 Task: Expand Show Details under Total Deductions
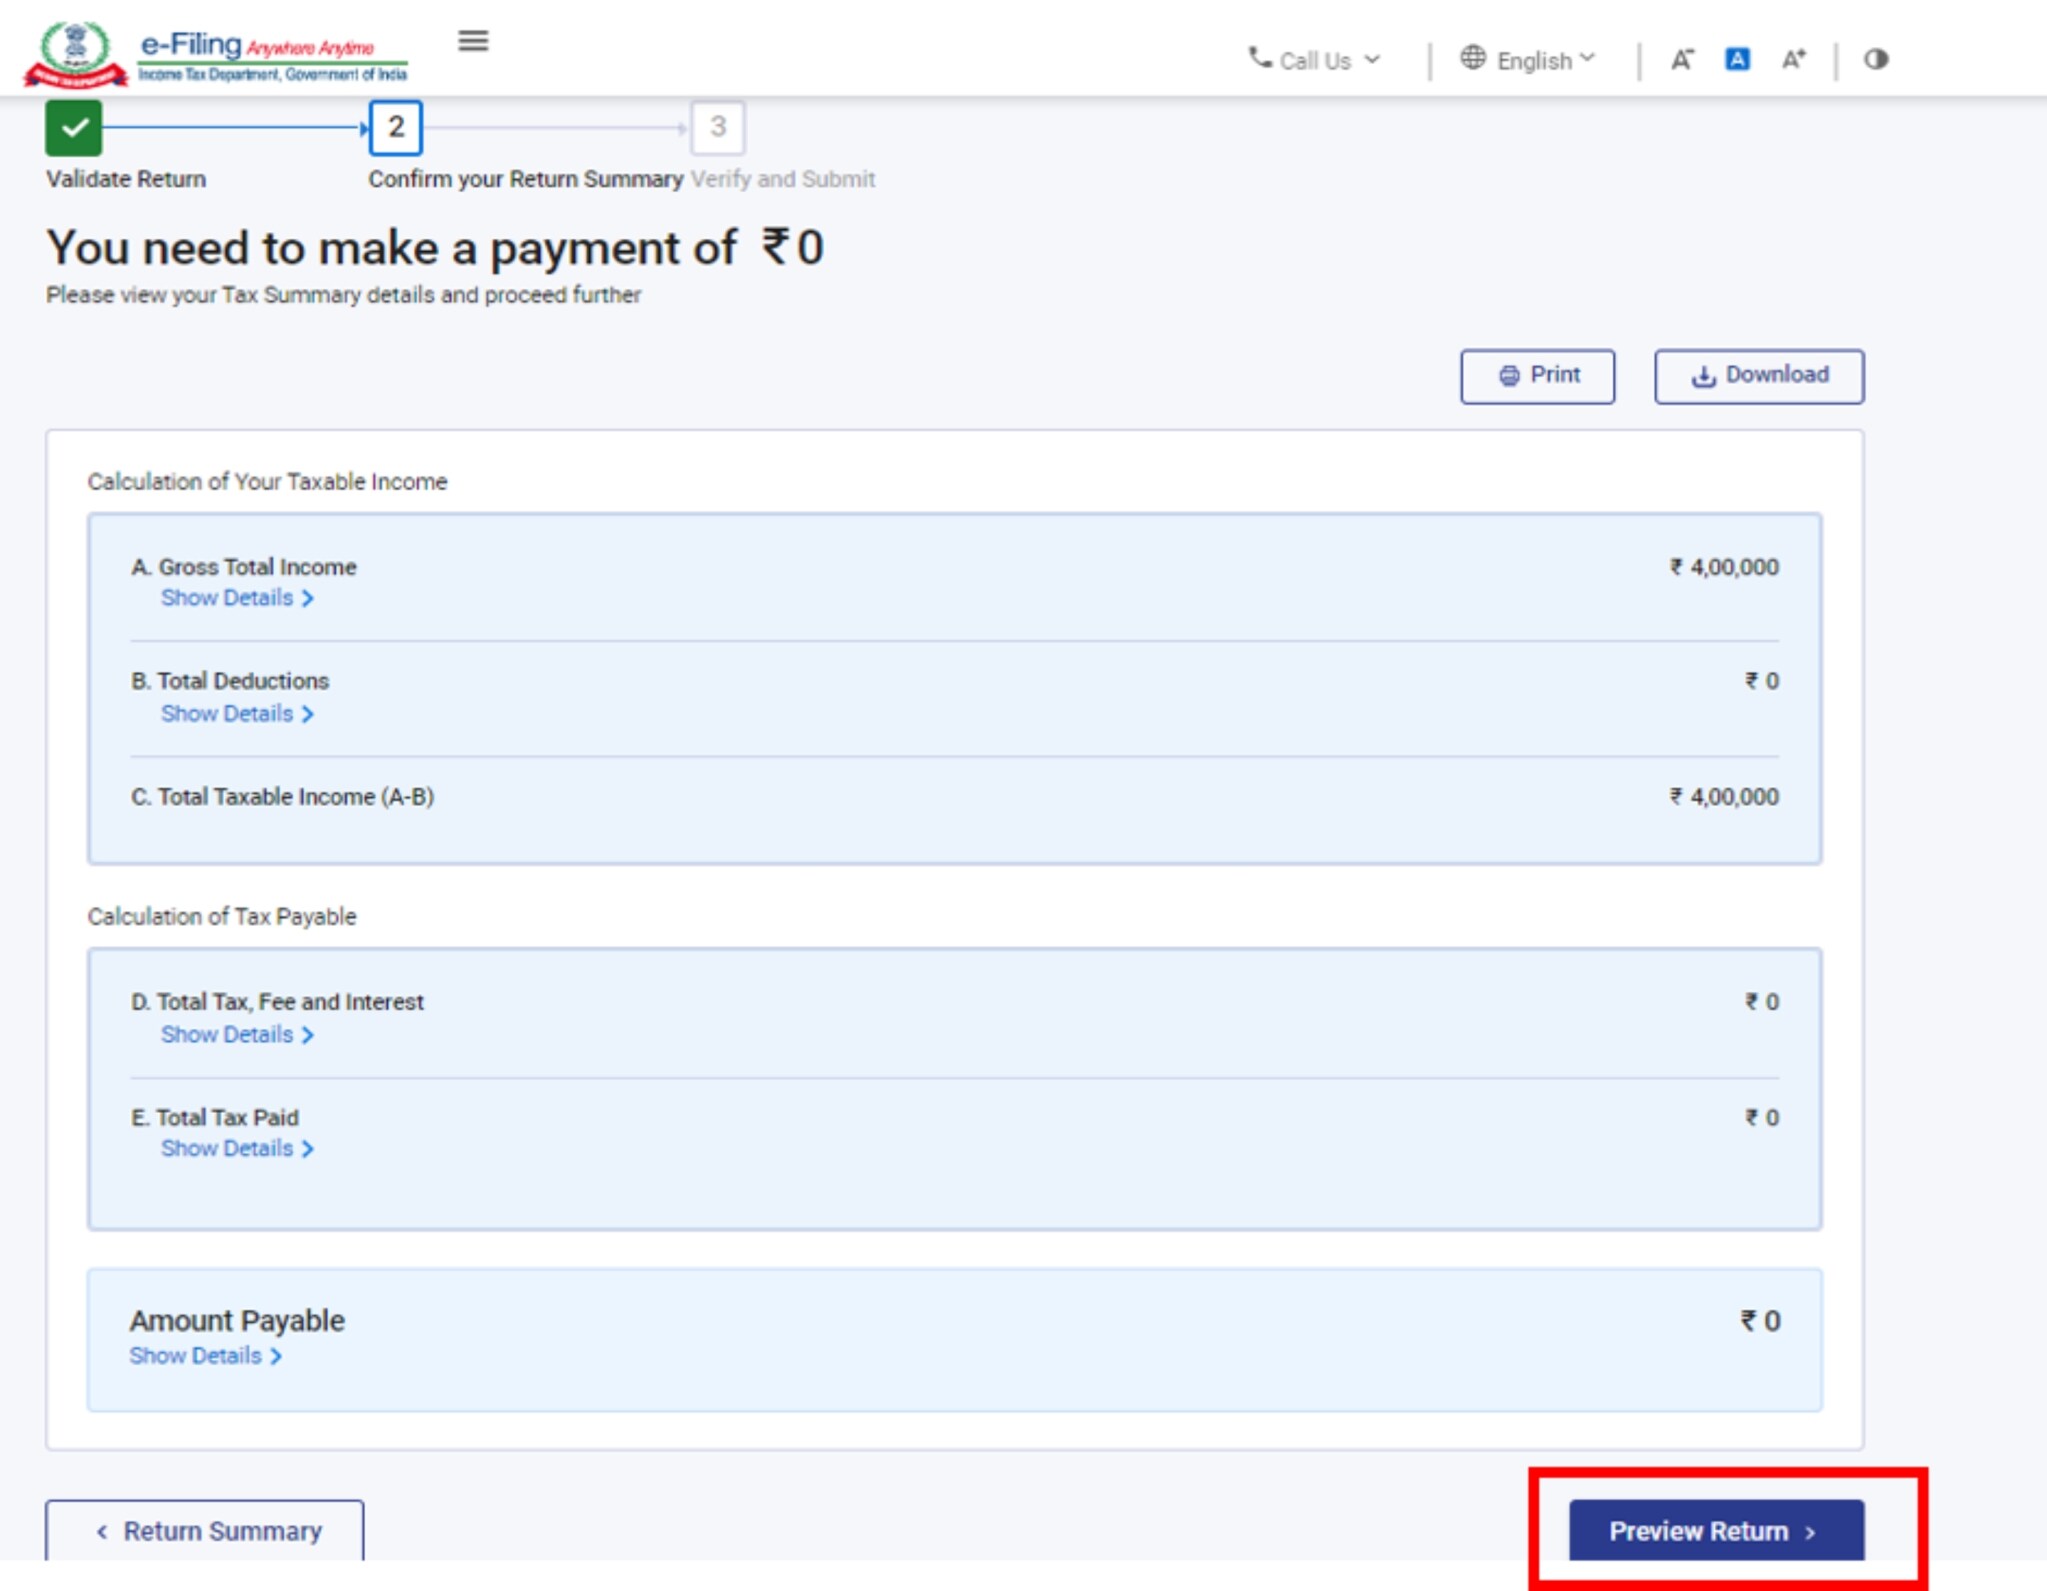237,714
